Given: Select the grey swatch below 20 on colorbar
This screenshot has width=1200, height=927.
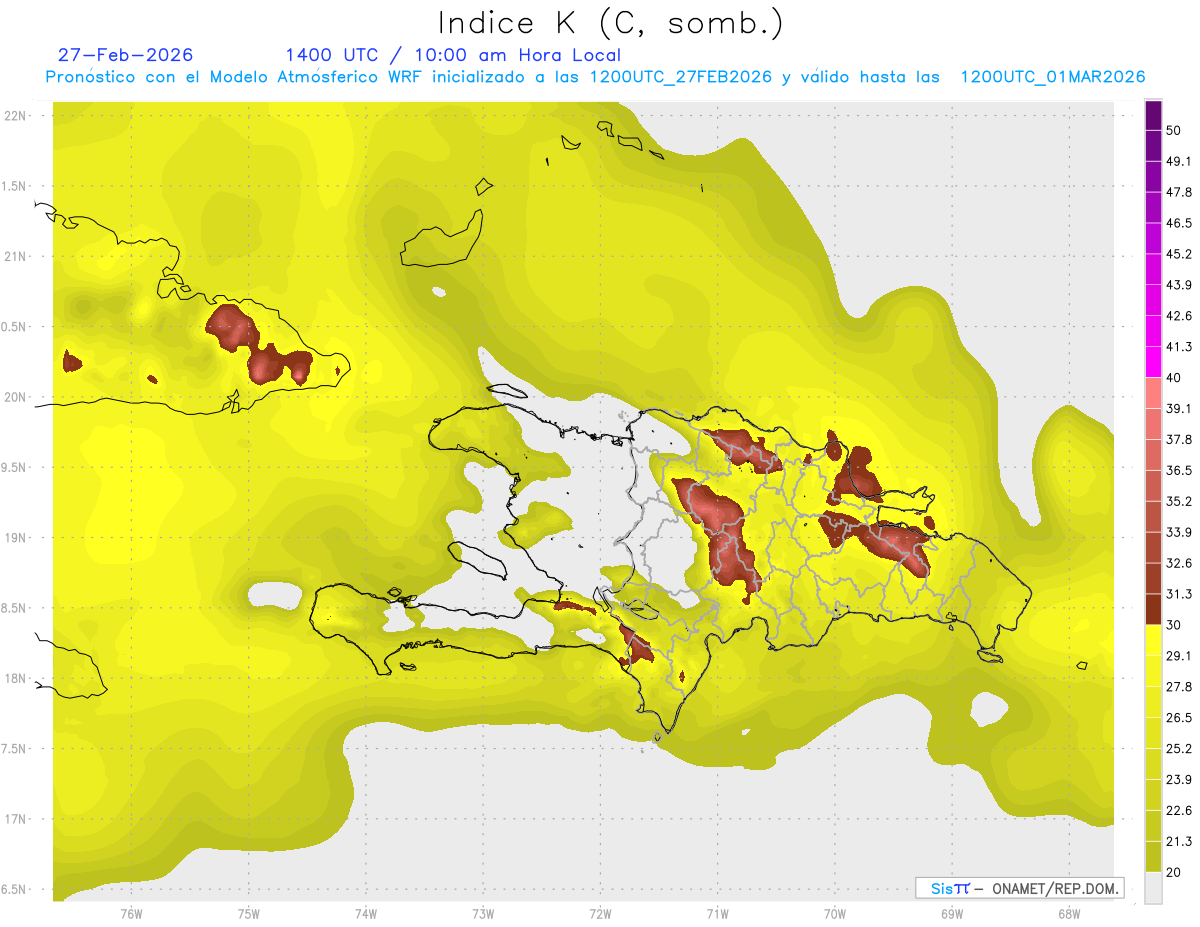Looking at the screenshot, I should 1153,887.
